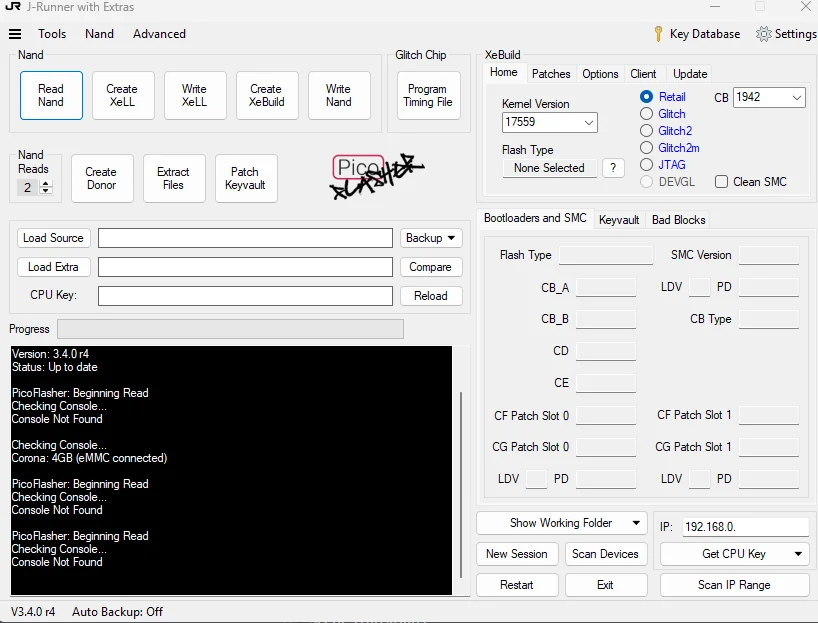The image size is (818, 623).
Task: Switch to the XeBuild Patches tab
Action: [x=551, y=74]
